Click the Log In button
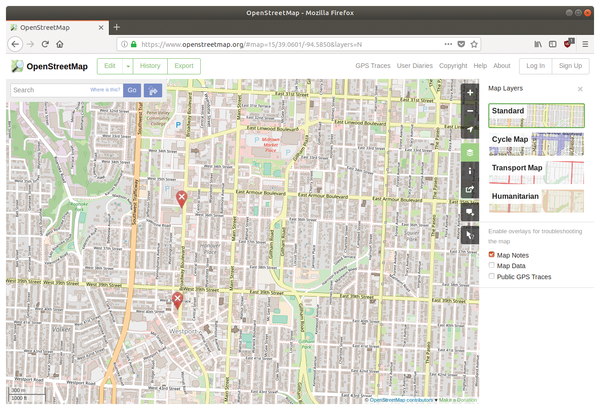This screenshot has width=600, height=410. point(535,66)
